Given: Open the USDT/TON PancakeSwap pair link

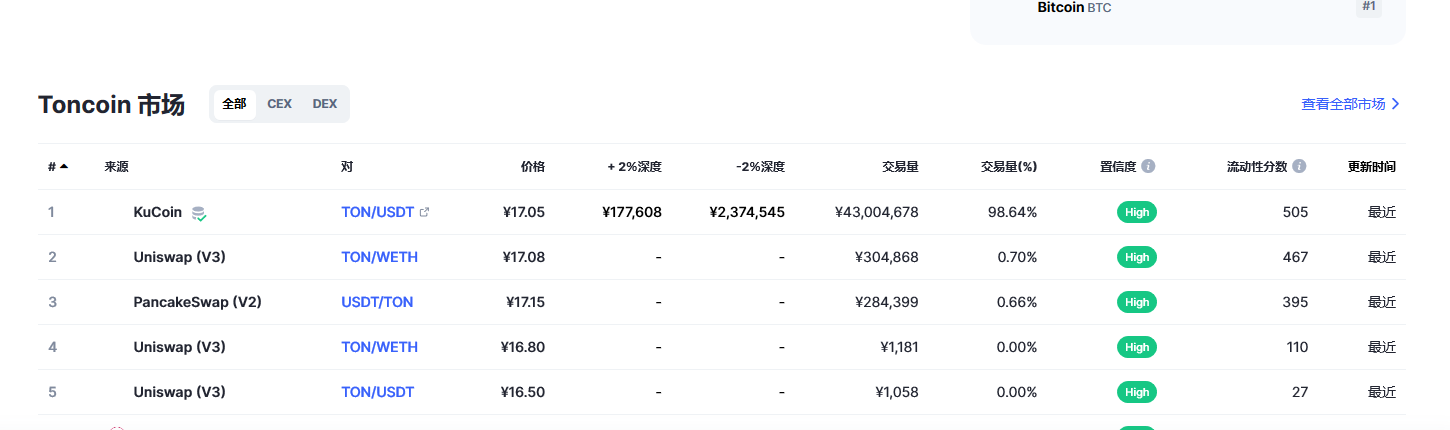Looking at the screenshot, I should (x=377, y=302).
